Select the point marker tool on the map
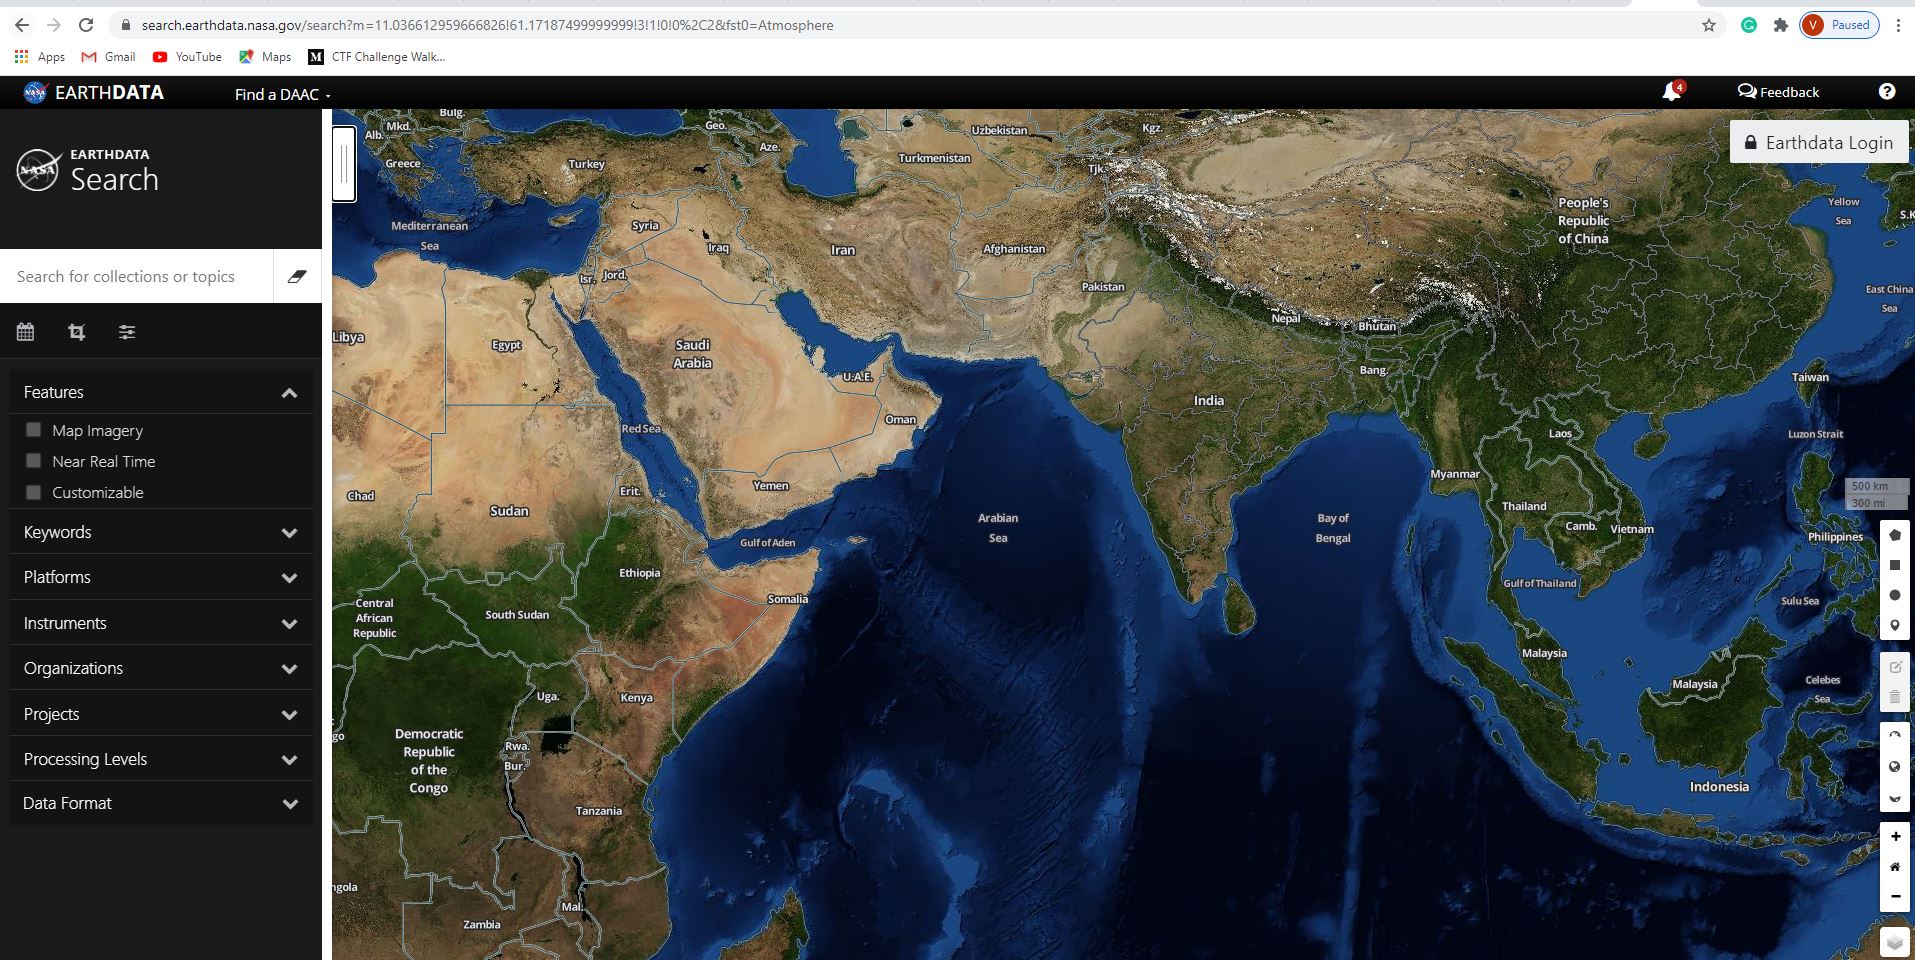The image size is (1915, 960). tap(1895, 623)
